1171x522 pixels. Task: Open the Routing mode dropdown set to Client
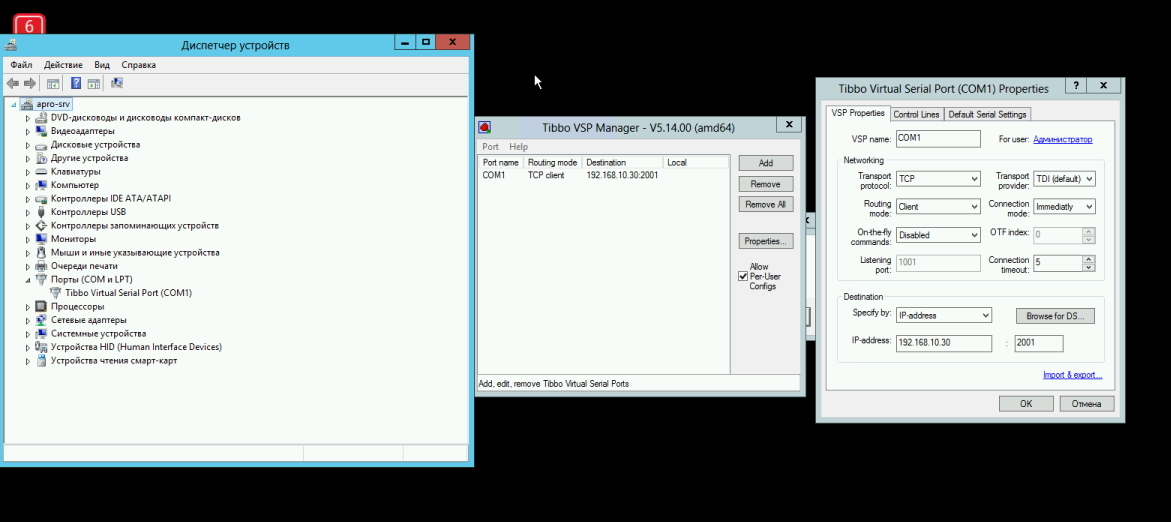click(x=937, y=207)
